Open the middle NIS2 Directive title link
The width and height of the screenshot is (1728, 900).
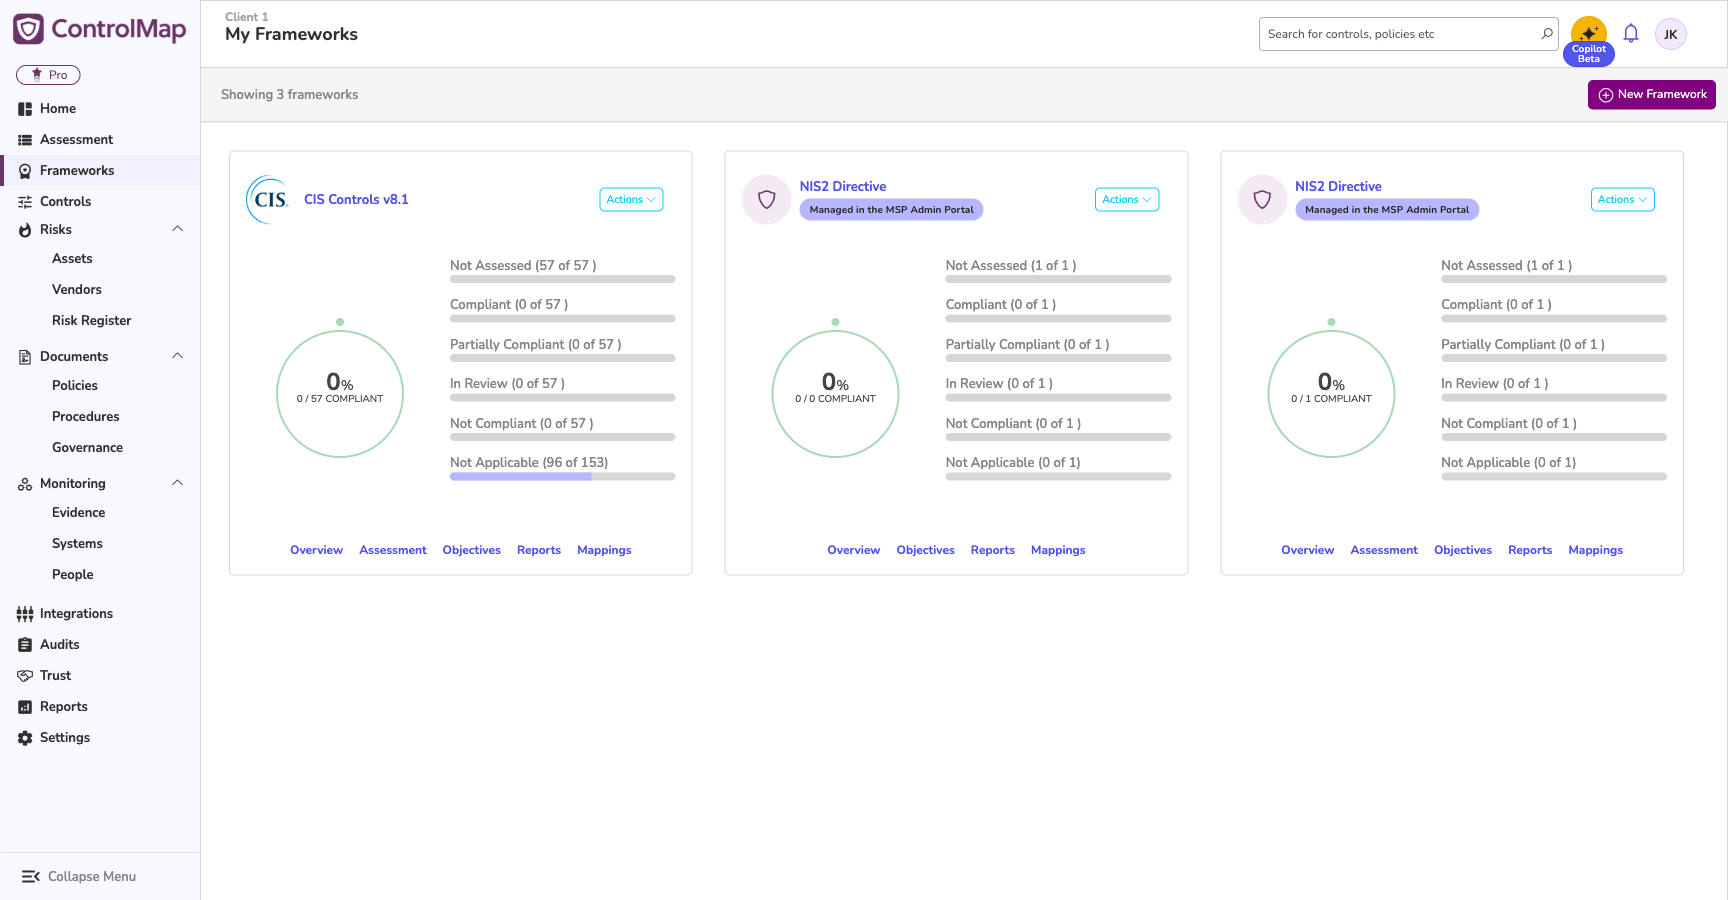click(x=843, y=187)
